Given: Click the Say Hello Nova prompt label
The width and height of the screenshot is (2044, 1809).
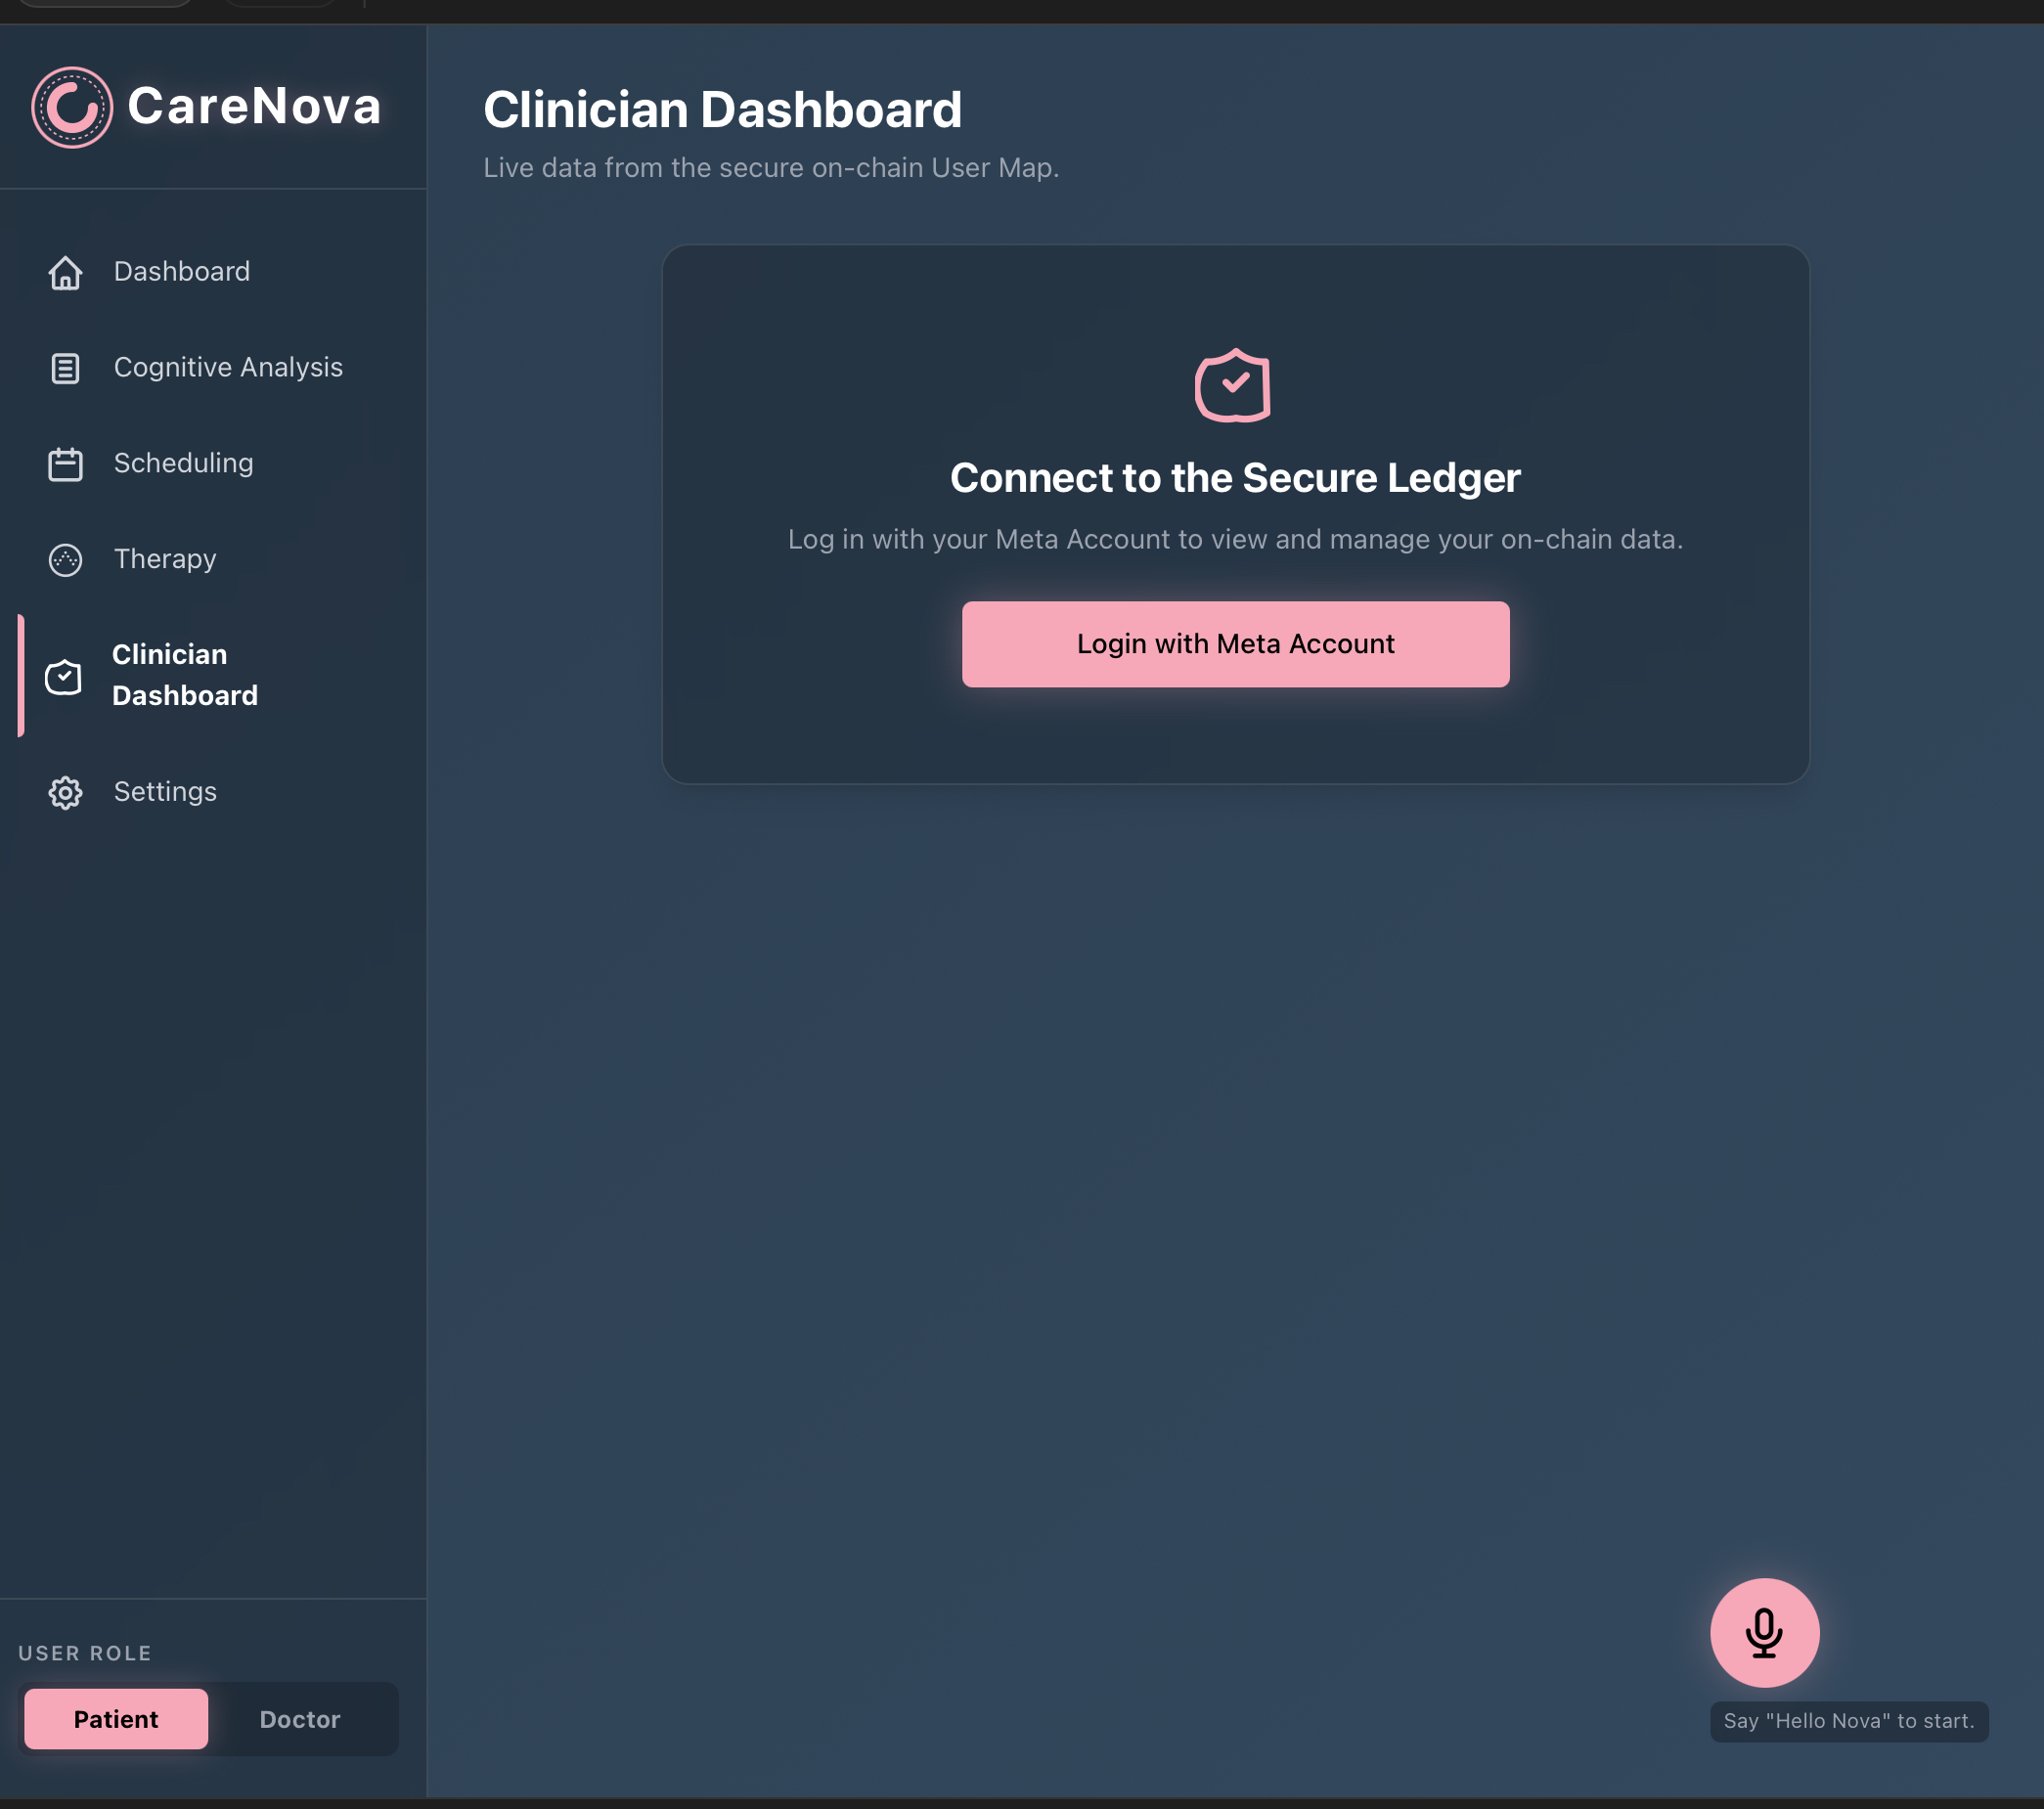Looking at the screenshot, I should tap(1849, 1721).
